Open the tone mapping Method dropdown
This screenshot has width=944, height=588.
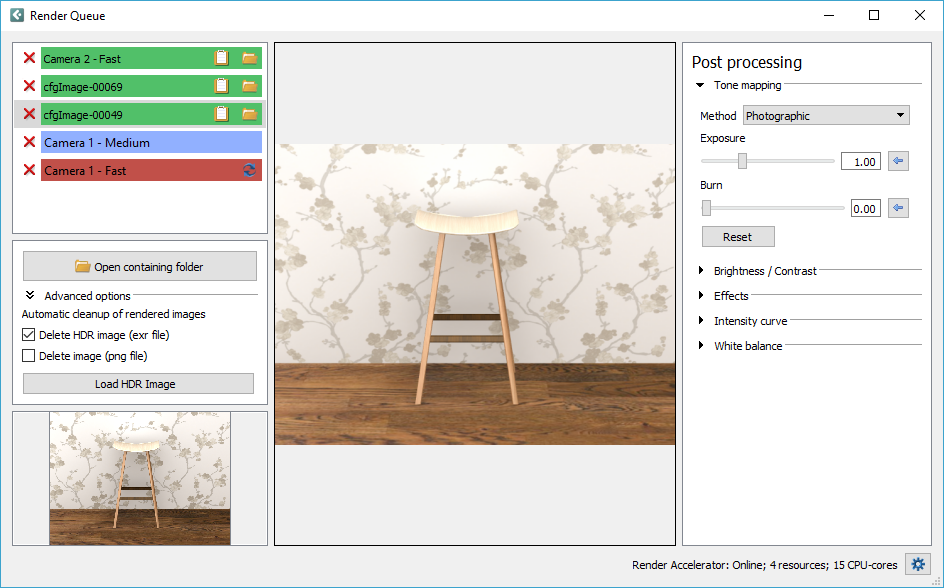pos(826,116)
